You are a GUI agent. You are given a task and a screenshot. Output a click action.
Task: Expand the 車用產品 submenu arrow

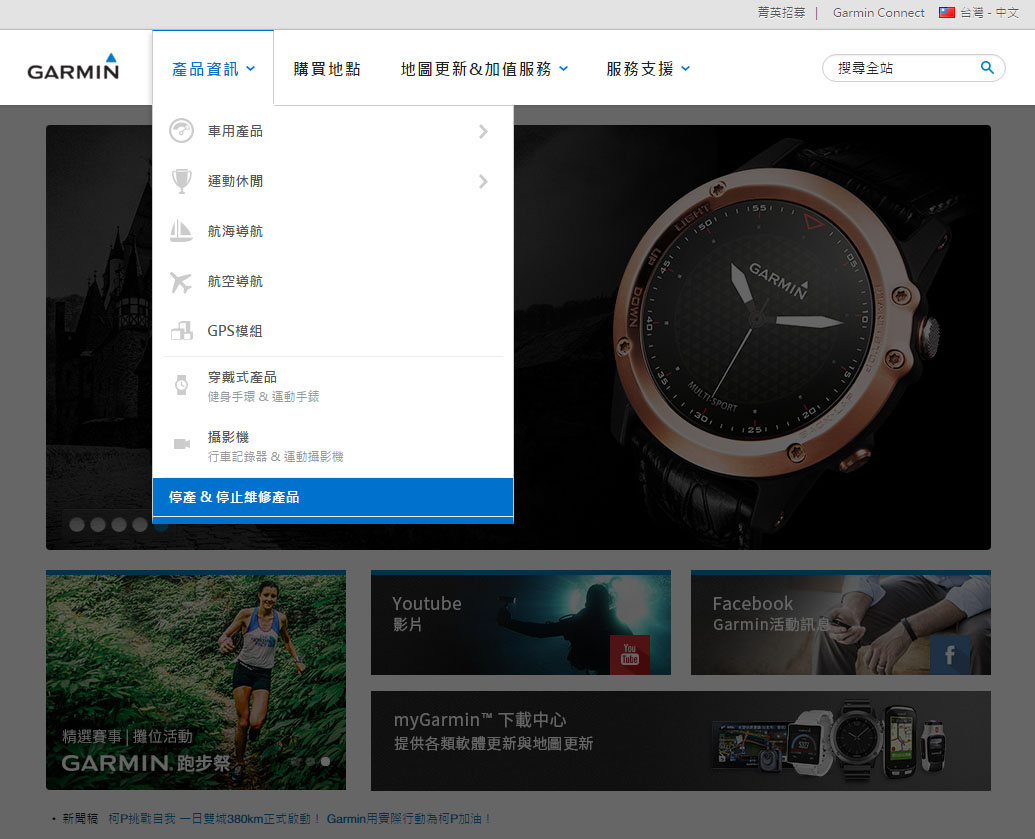click(483, 131)
